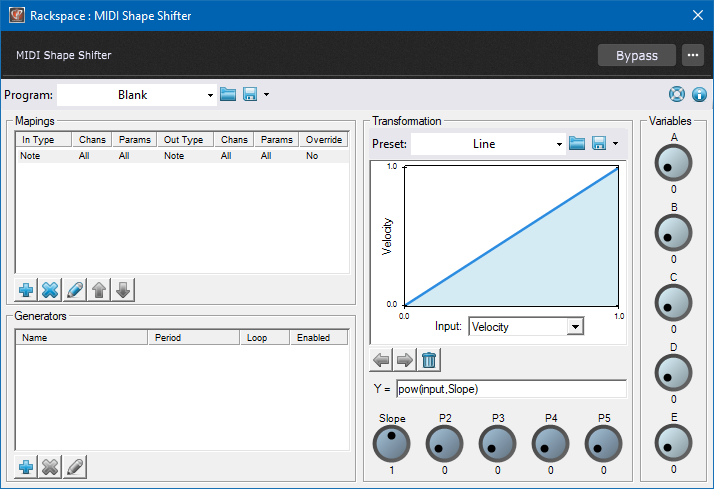The height and width of the screenshot is (489, 714).
Task: Adjust the P3 knob
Action: tap(498, 443)
